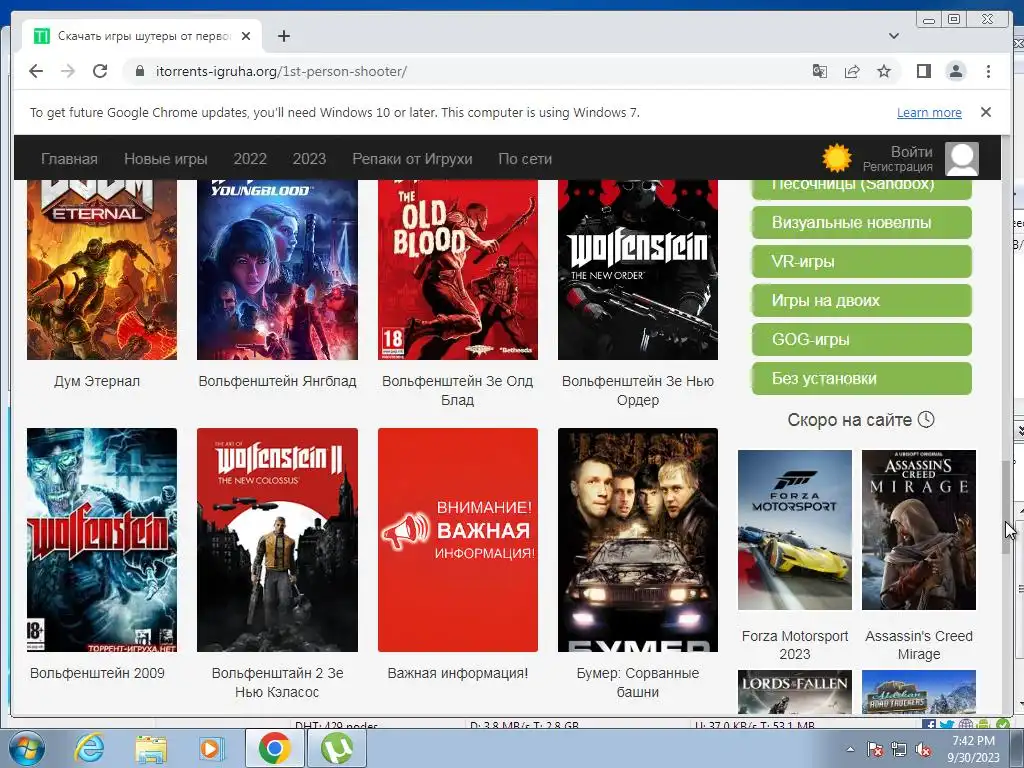Open the Chrome profile avatar
The width and height of the screenshot is (1024, 768).
pos(956,71)
